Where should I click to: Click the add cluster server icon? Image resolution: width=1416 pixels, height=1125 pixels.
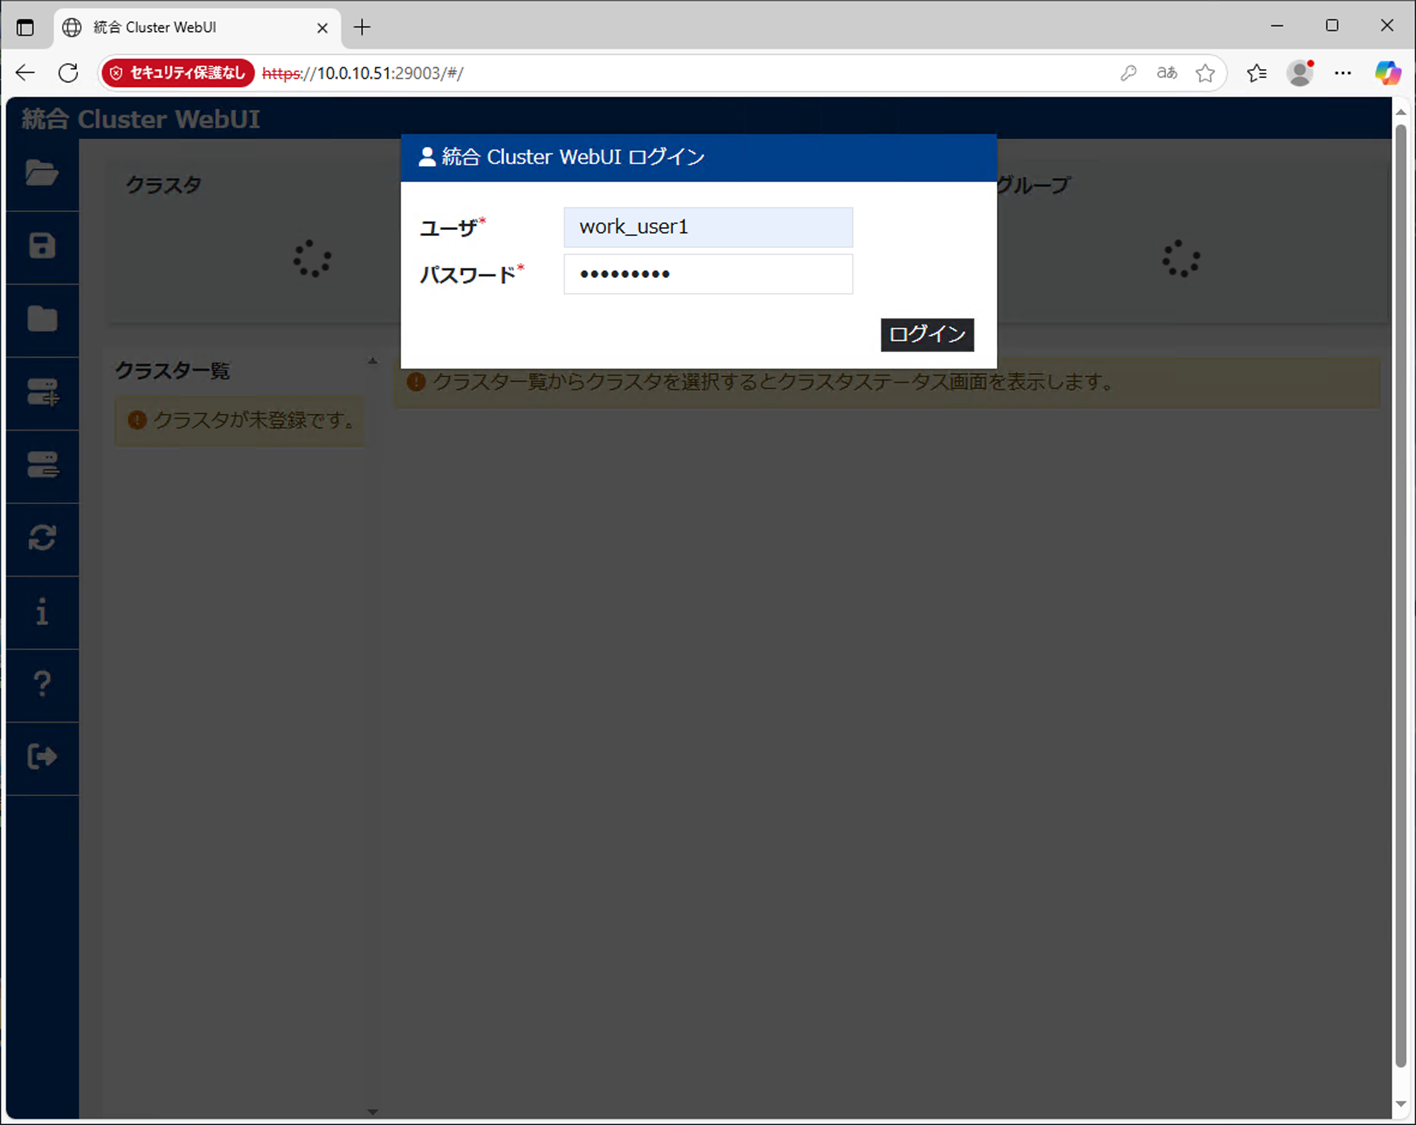coord(42,392)
